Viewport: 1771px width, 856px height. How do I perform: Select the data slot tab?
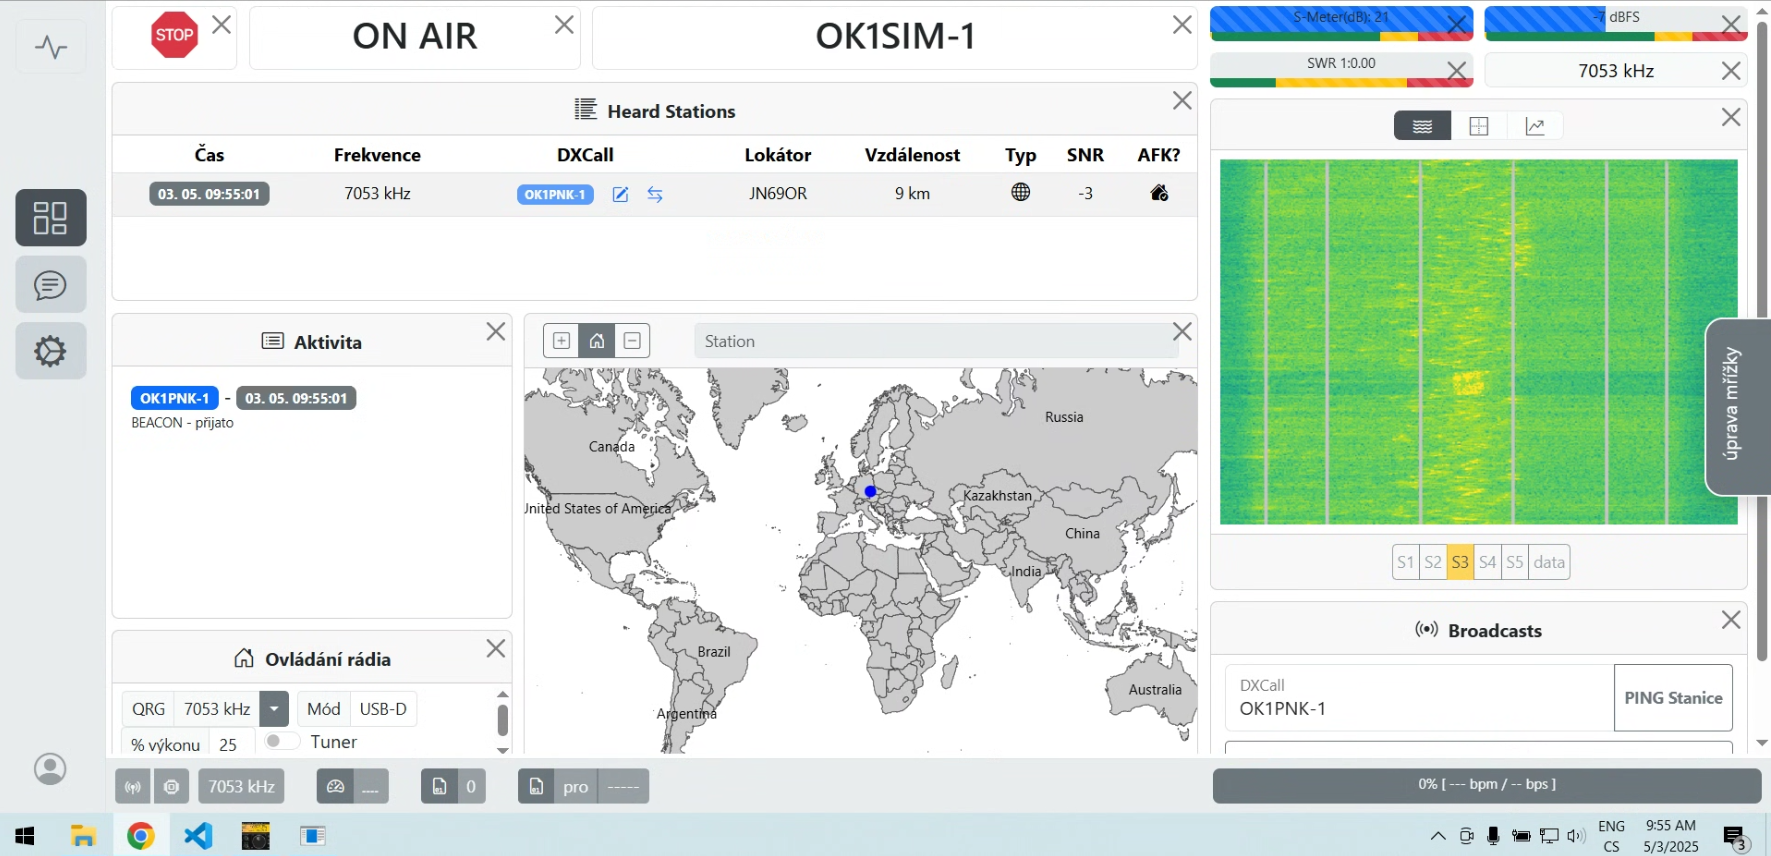coord(1549,562)
